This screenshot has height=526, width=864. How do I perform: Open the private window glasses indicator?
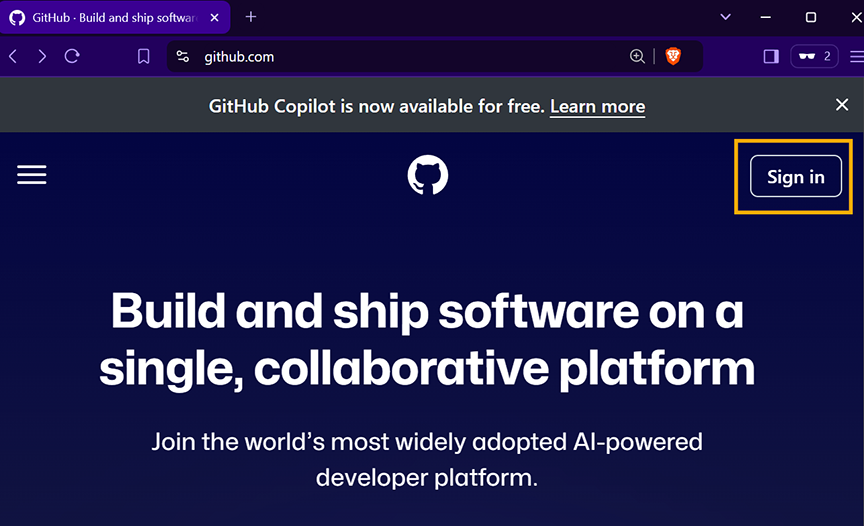pos(814,56)
